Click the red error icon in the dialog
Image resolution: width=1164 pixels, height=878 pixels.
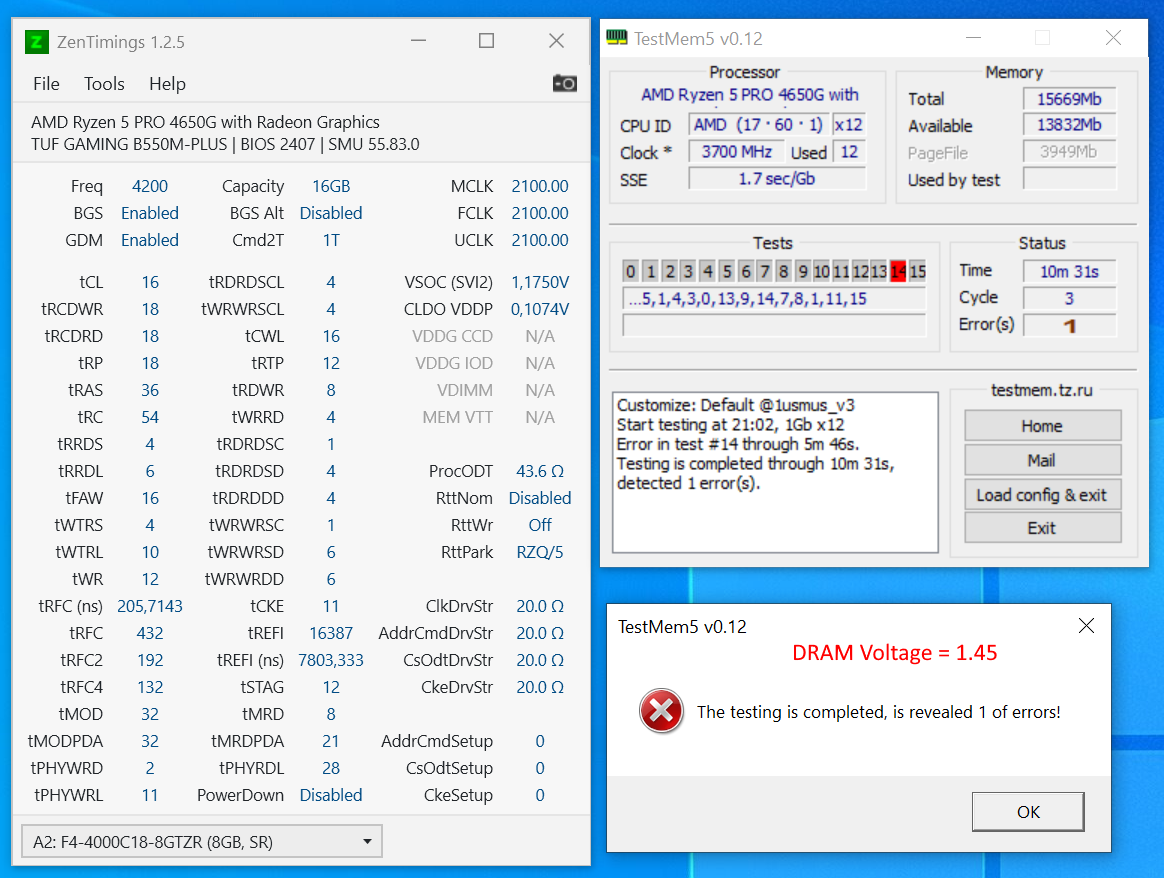click(x=661, y=711)
